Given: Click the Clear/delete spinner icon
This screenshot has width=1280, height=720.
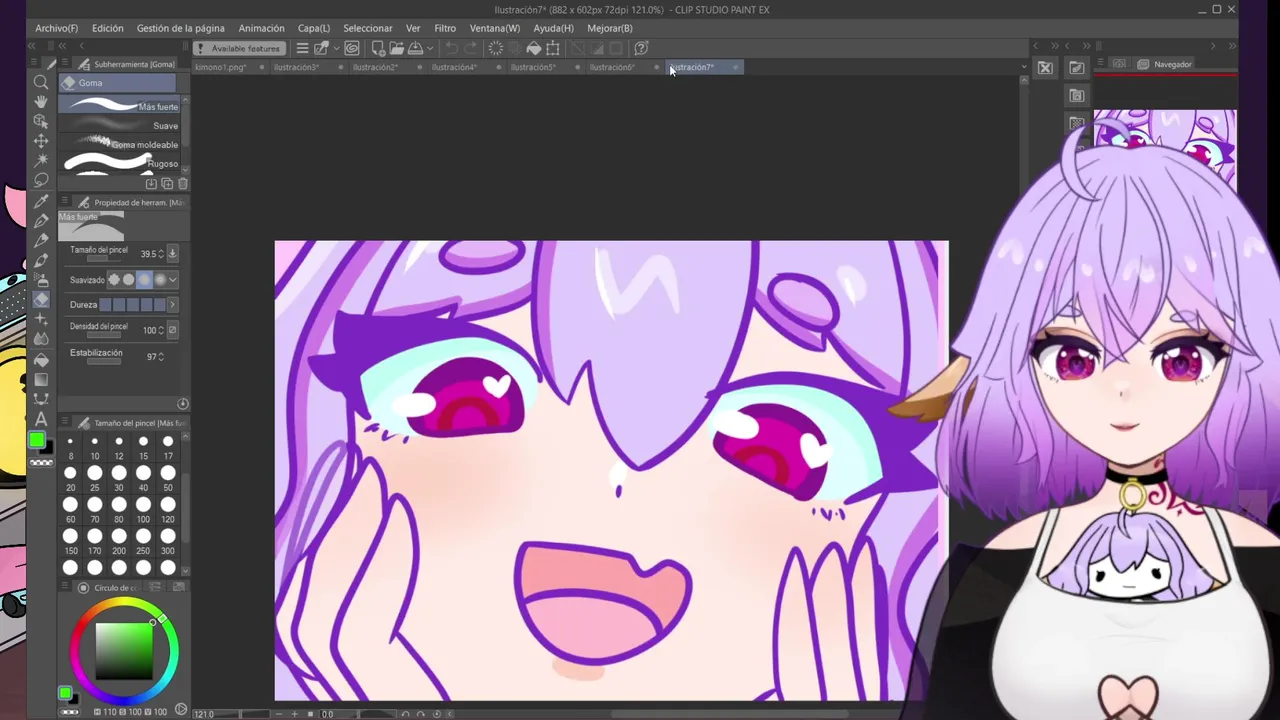Looking at the screenshot, I should 496,48.
